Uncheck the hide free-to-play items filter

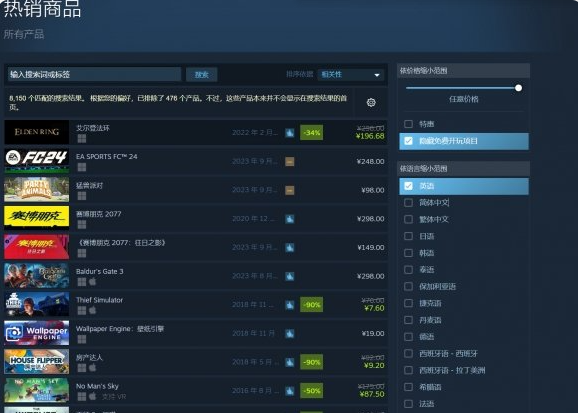point(408,141)
